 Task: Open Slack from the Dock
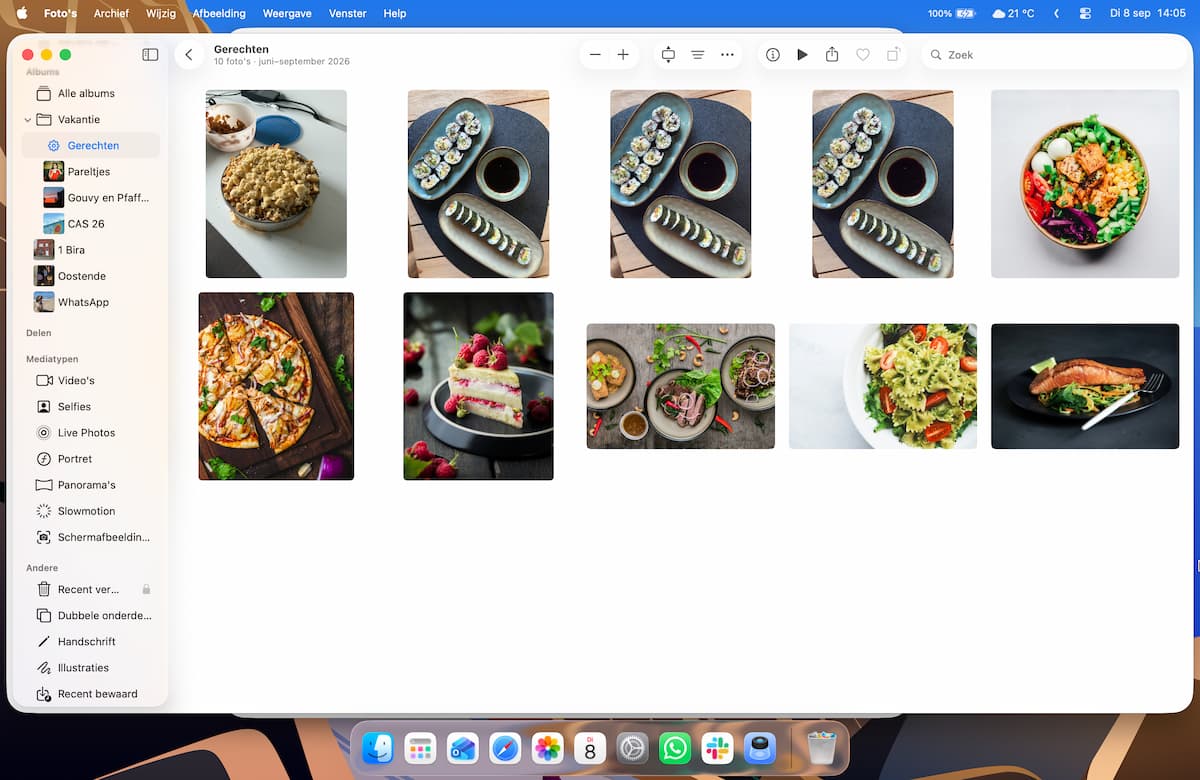pyautogui.click(x=717, y=748)
